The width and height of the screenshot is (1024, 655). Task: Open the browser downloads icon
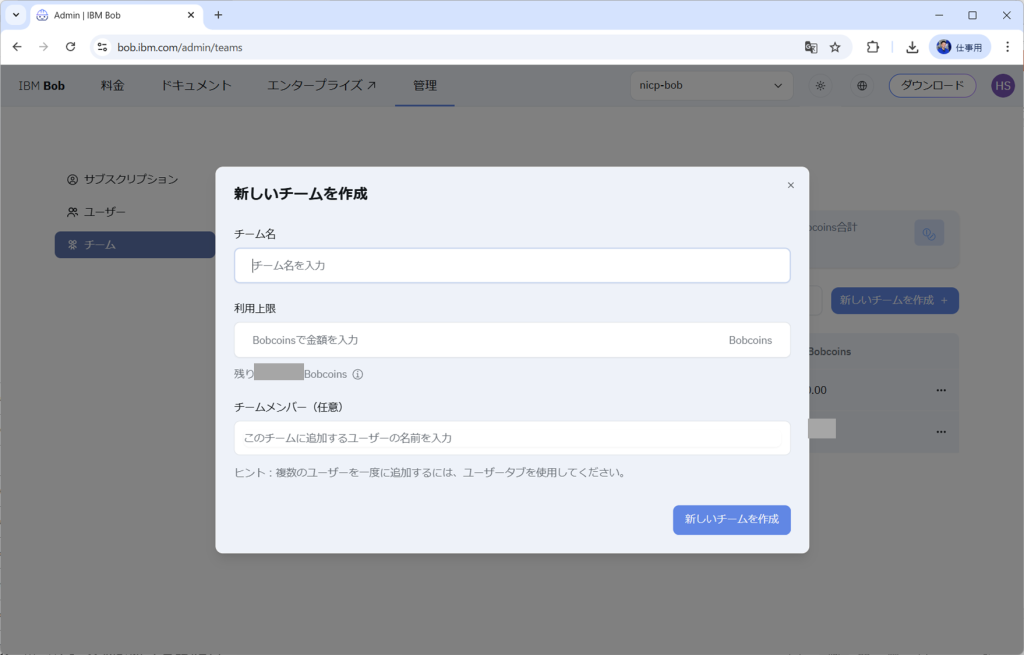(x=912, y=47)
